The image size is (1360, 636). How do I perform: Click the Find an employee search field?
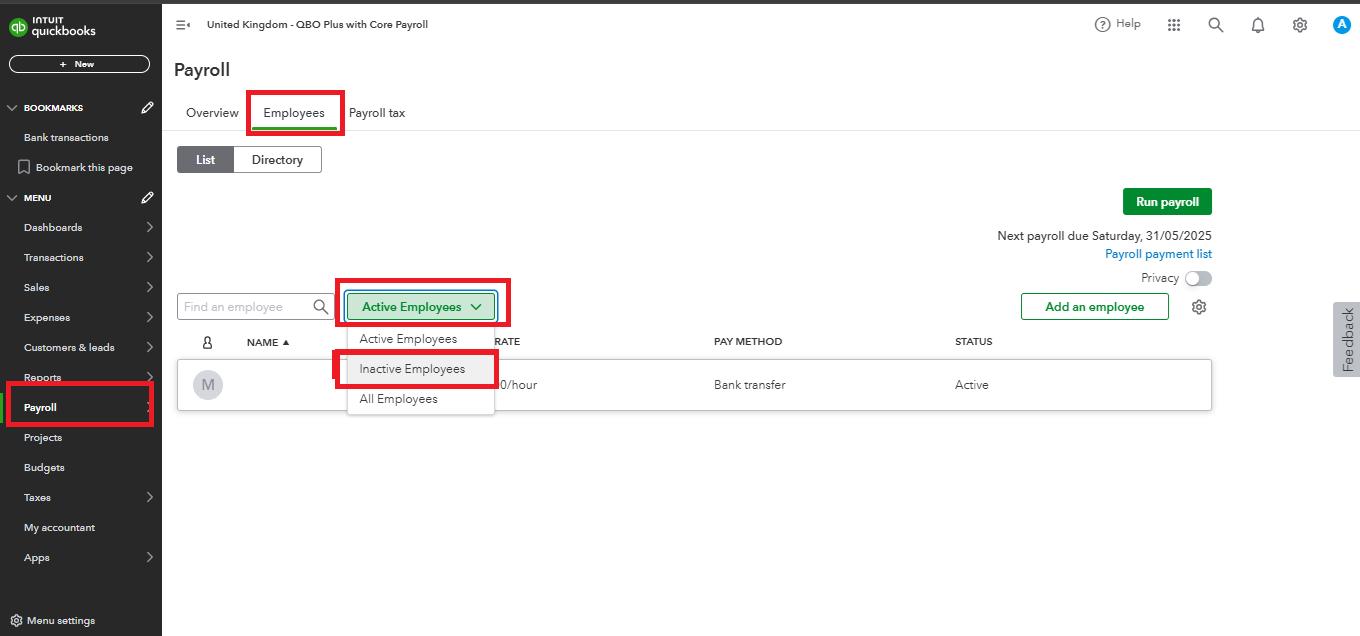246,307
